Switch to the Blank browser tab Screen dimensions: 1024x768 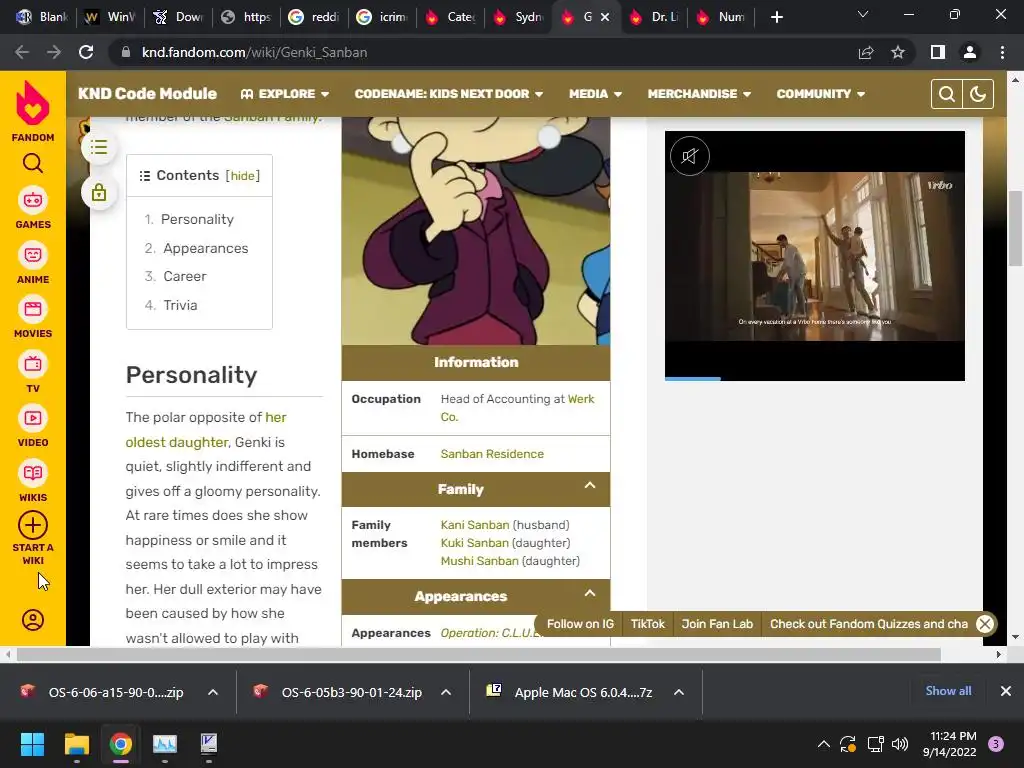tap(41, 17)
